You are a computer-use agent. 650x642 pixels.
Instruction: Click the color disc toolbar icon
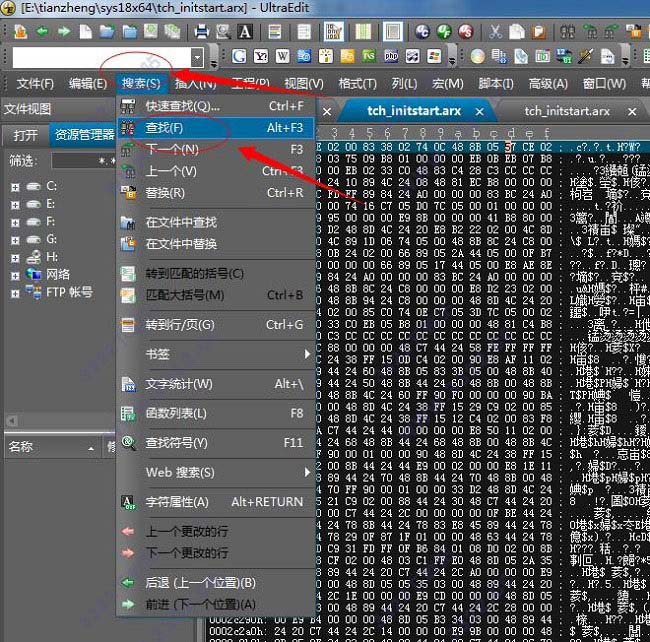click(478, 56)
